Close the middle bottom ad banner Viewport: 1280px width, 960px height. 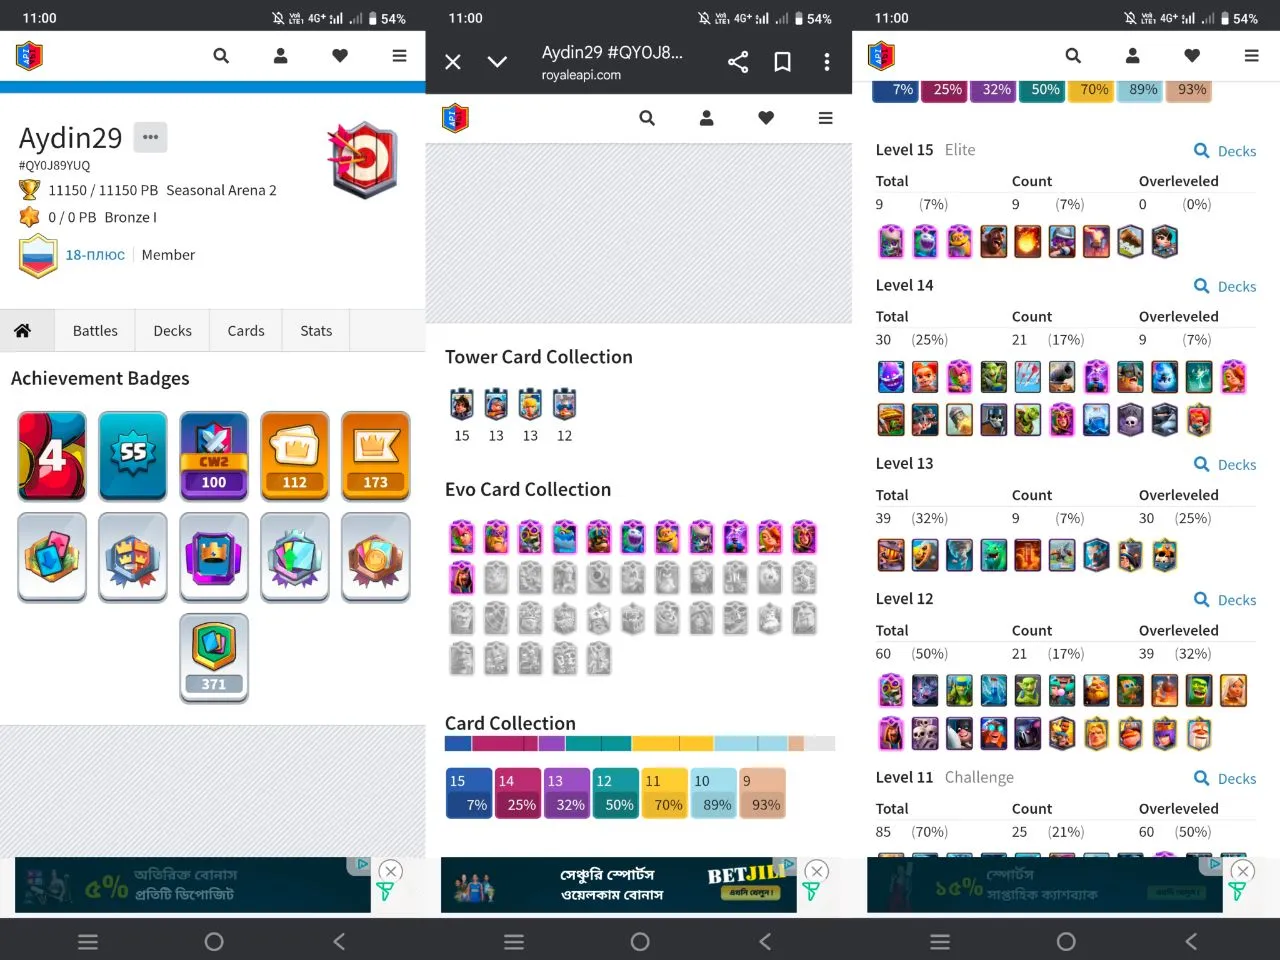(817, 871)
